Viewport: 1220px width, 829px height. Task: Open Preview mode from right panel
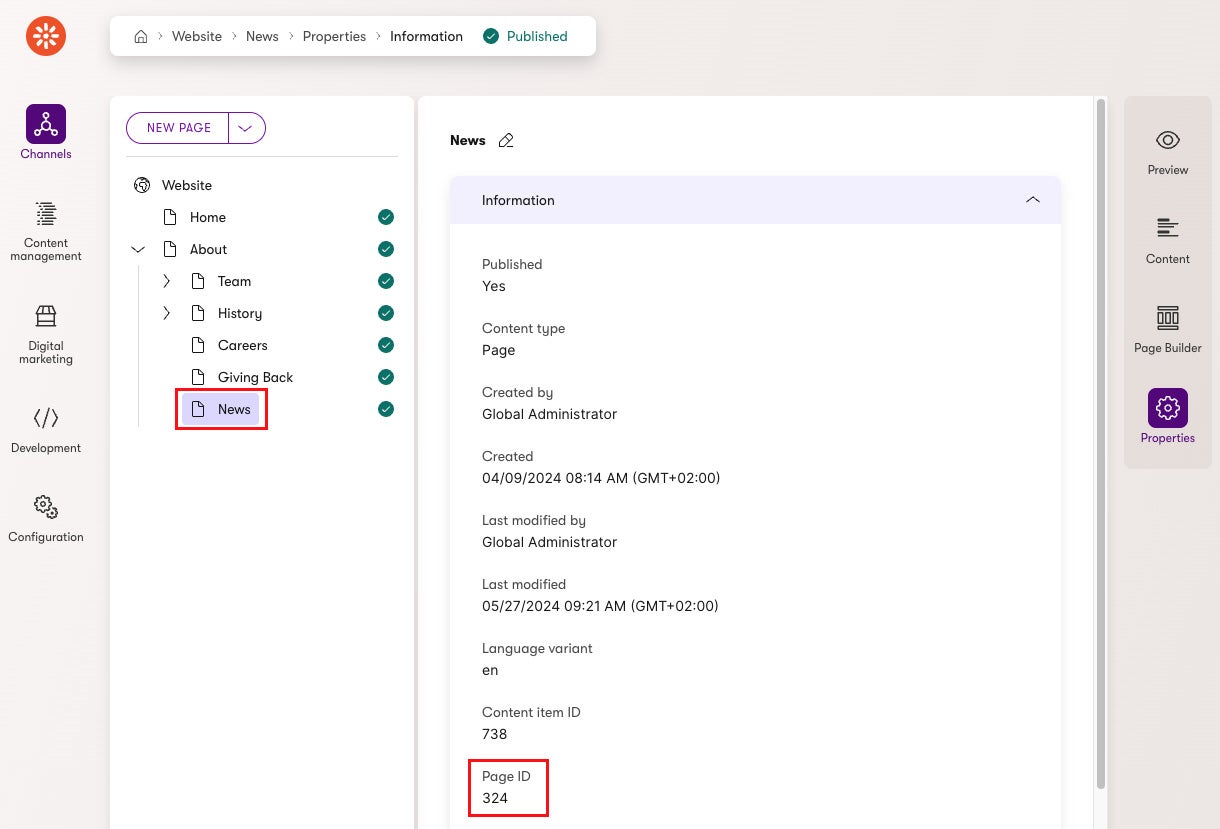click(x=1167, y=151)
